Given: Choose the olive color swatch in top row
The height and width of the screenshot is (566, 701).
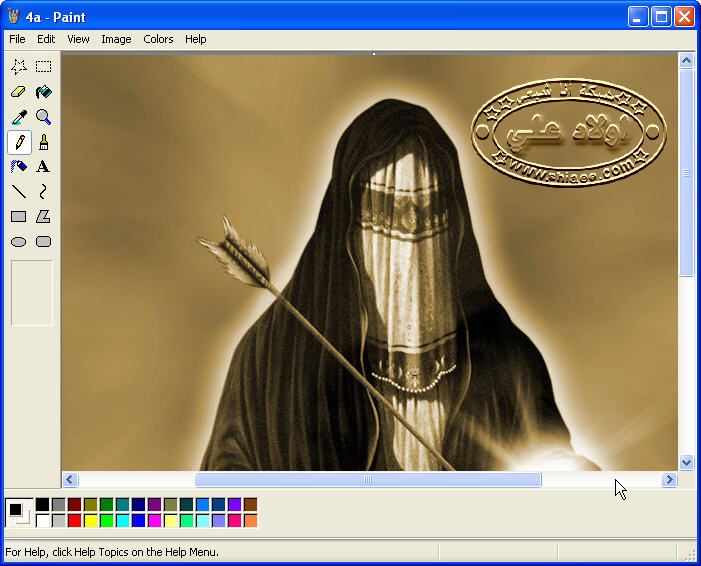Looking at the screenshot, I should tap(91, 505).
